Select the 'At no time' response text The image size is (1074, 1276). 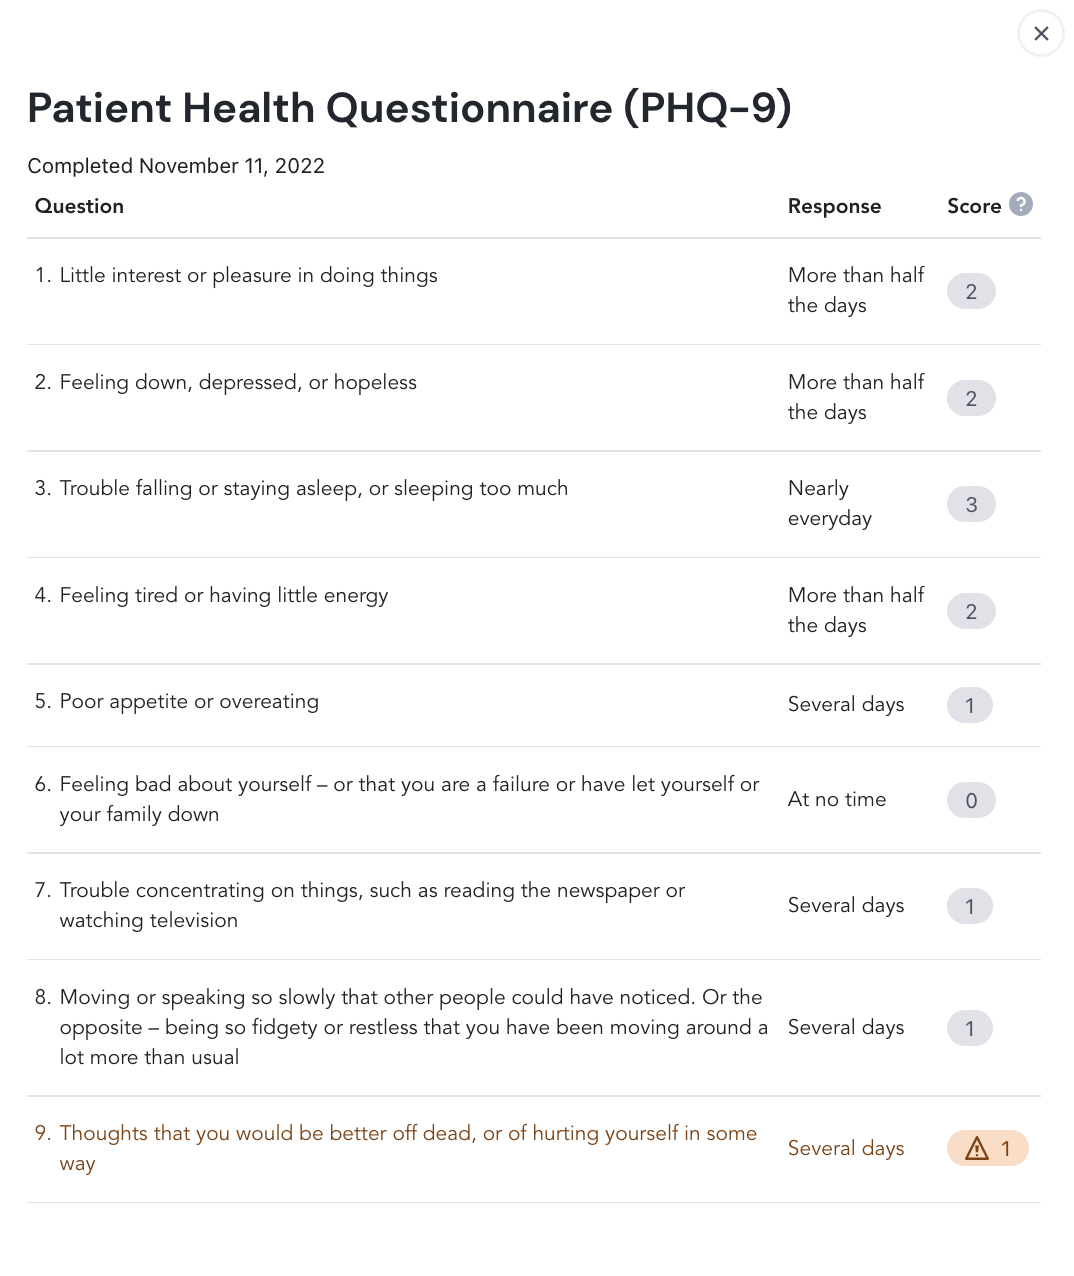[836, 799]
